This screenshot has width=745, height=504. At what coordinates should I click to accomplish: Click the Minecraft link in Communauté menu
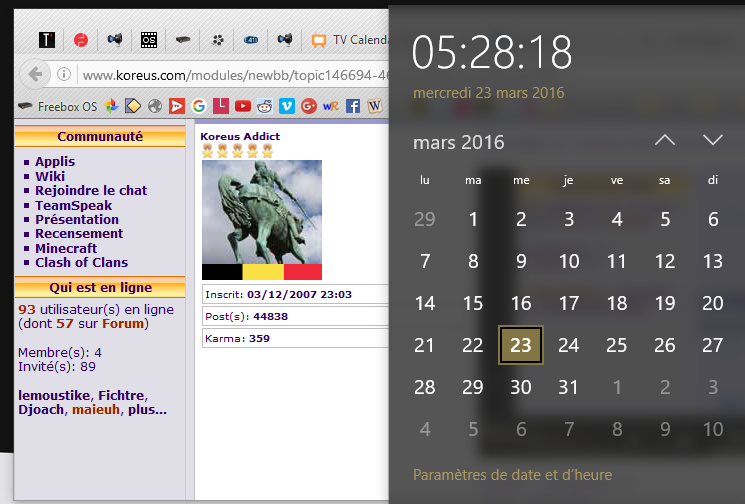tap(66, 248)
